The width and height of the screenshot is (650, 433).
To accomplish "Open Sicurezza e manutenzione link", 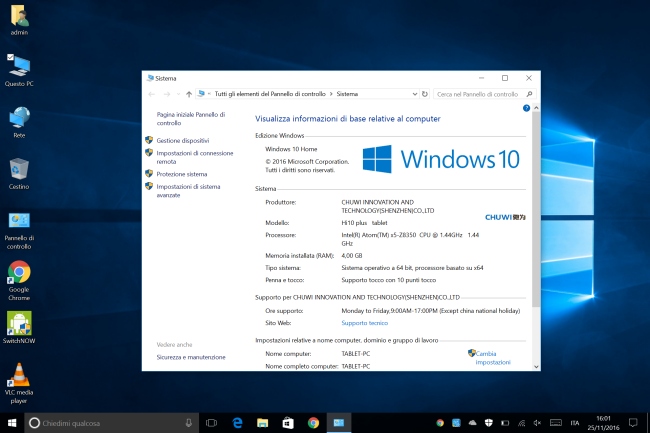I will pos(191,357).
